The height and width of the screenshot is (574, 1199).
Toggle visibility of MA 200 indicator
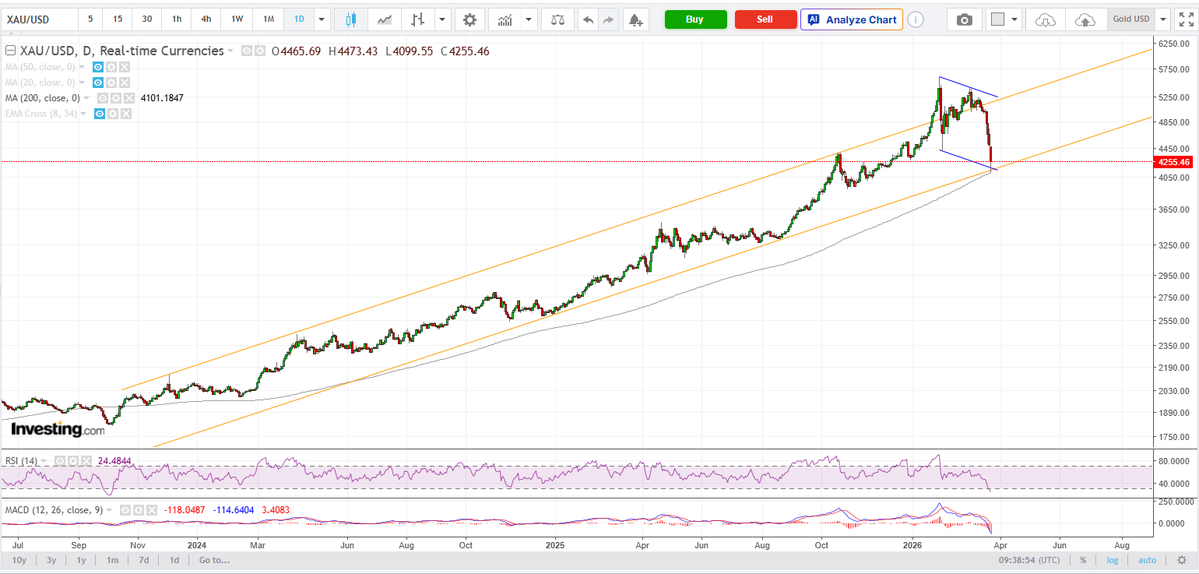102,98
